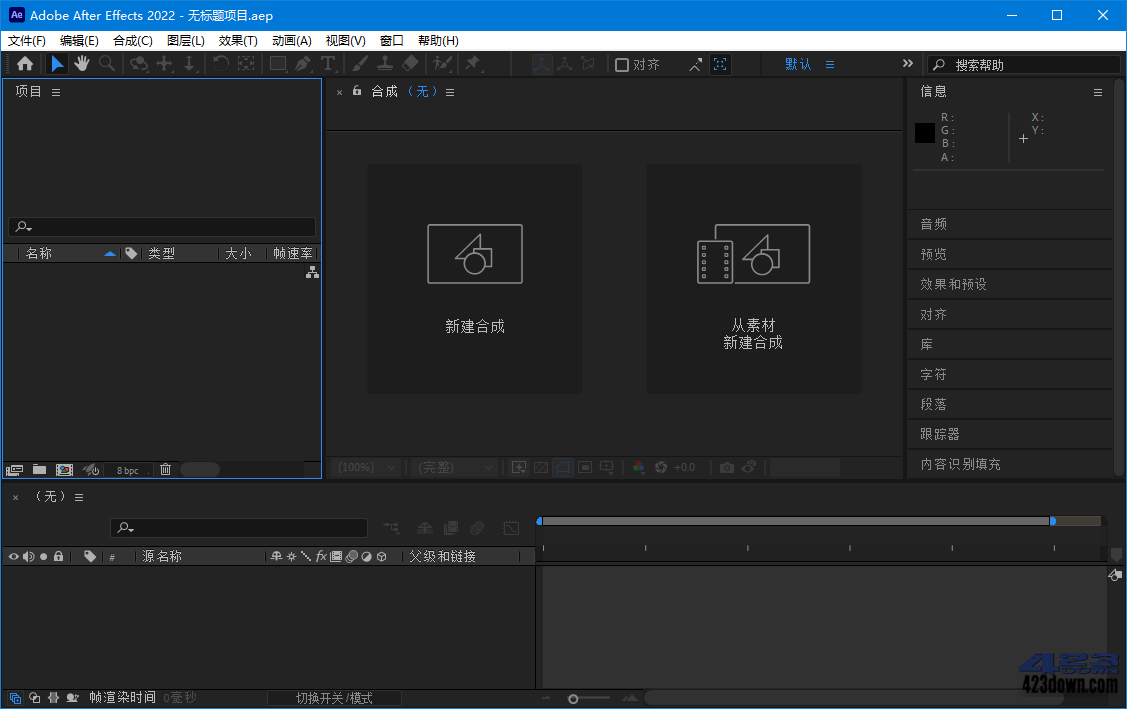Activate the Zoom tool
Viewport: 1127px width, 709px height.
106,63
